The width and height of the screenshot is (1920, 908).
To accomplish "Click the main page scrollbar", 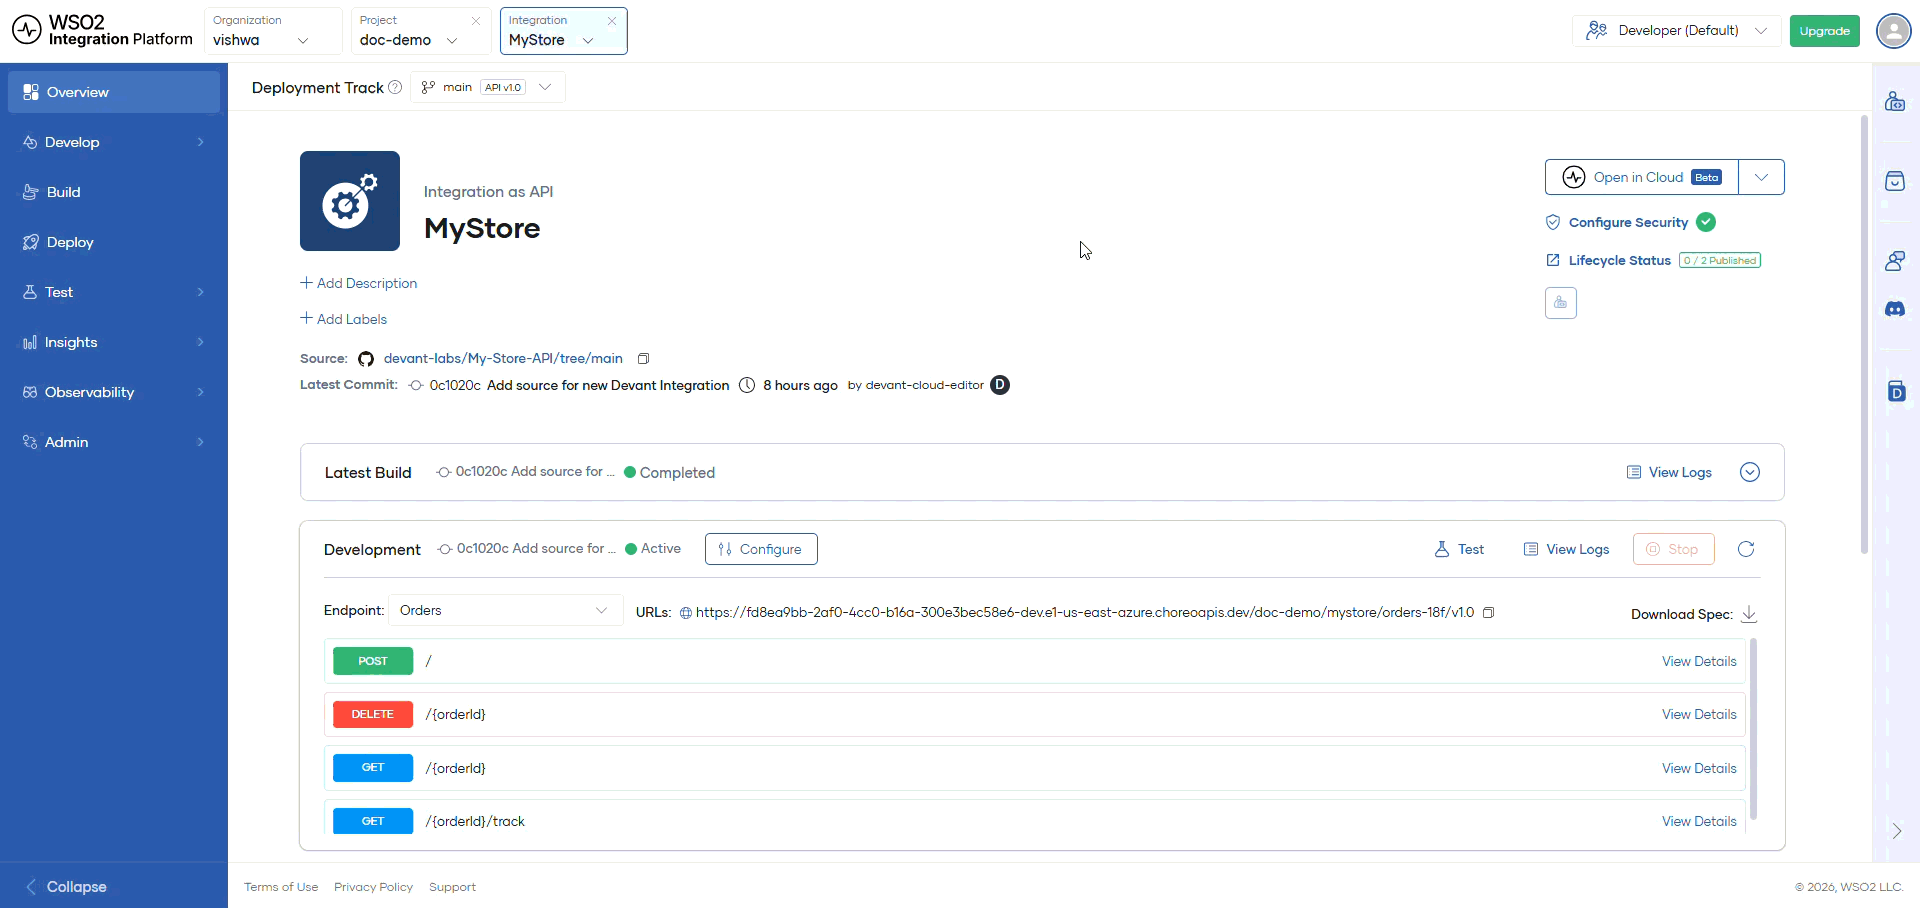I will [1864, 335].
